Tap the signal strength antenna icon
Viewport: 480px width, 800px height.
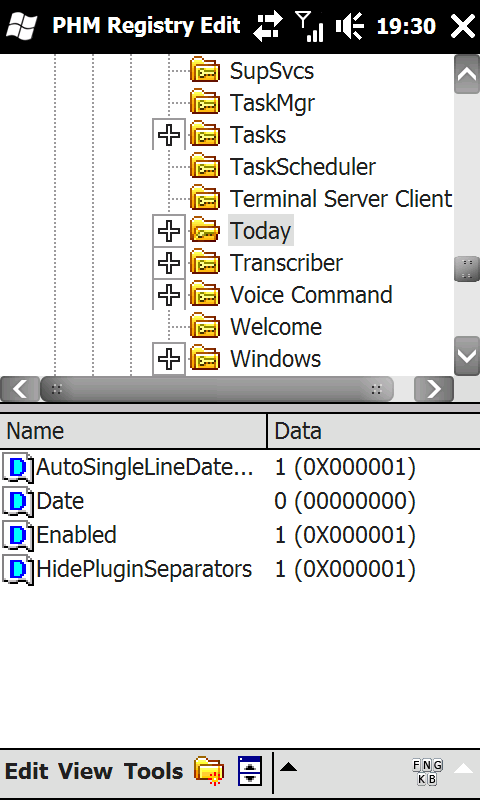coord(310,26)
